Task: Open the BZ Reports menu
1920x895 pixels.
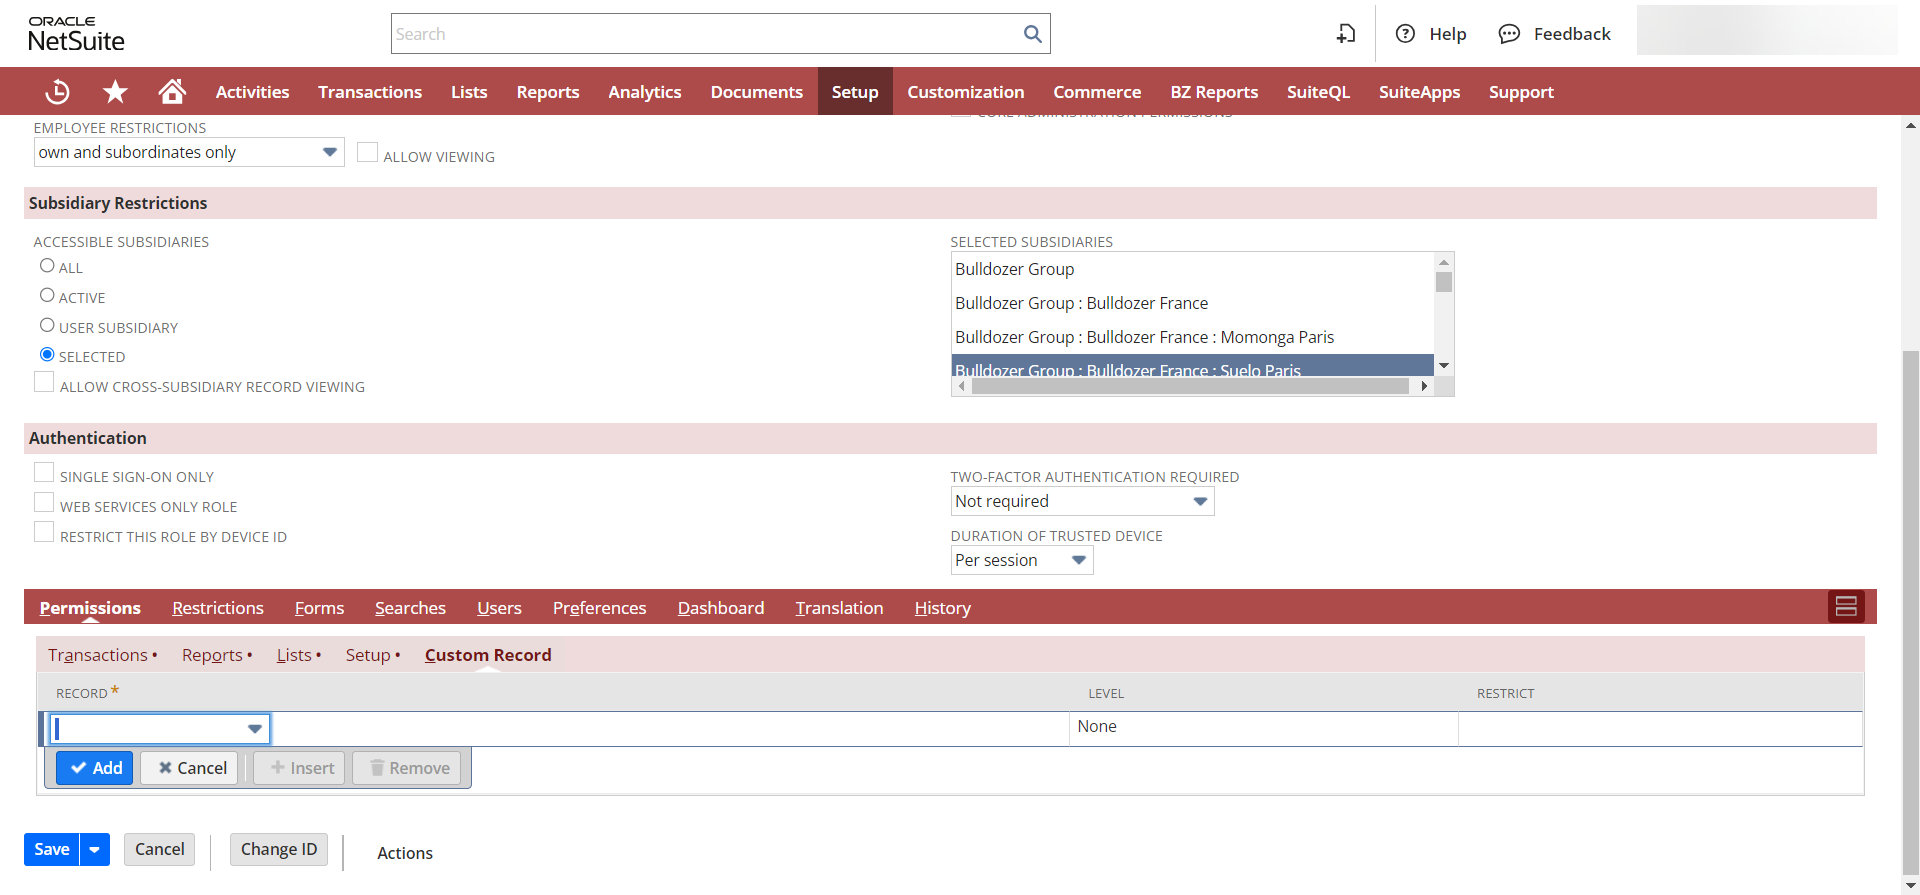Action: tap(1214, 92)
